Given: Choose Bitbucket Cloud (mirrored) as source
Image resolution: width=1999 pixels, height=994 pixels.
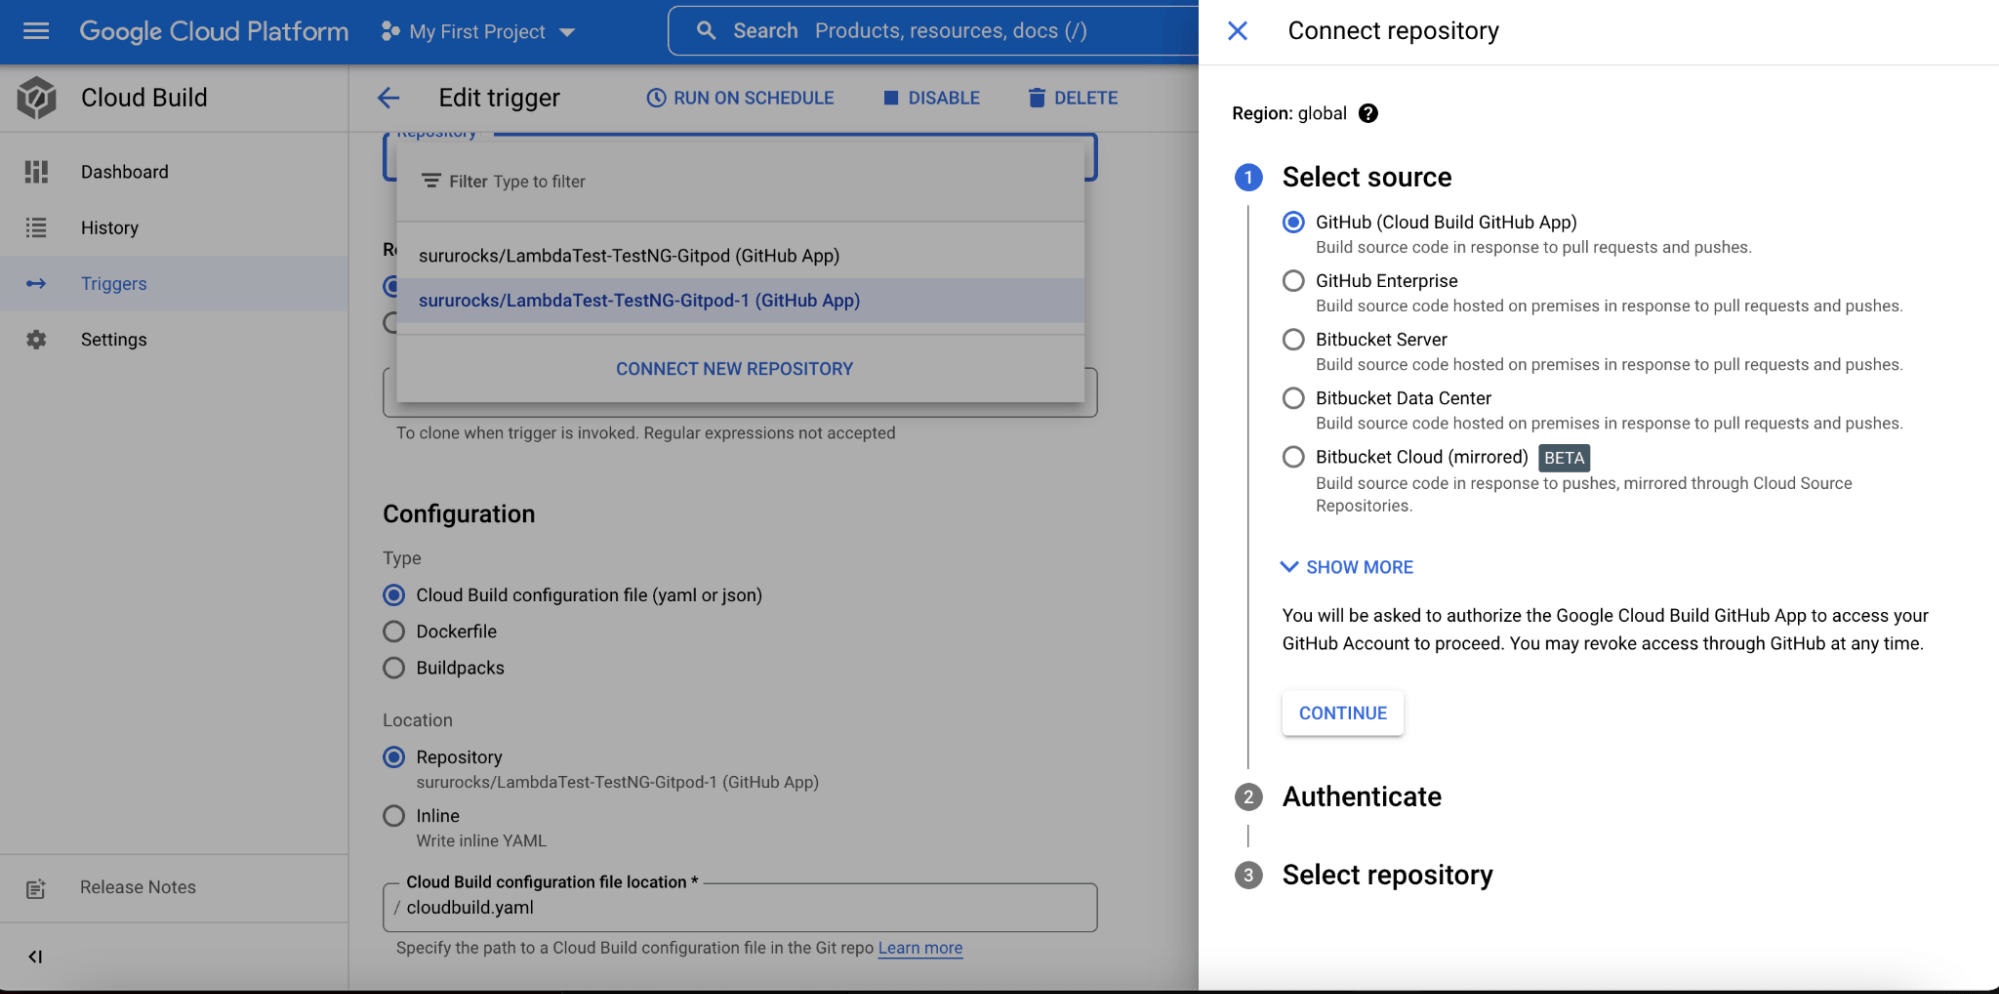Looking at the screenshot, I should coord(1293,457).
